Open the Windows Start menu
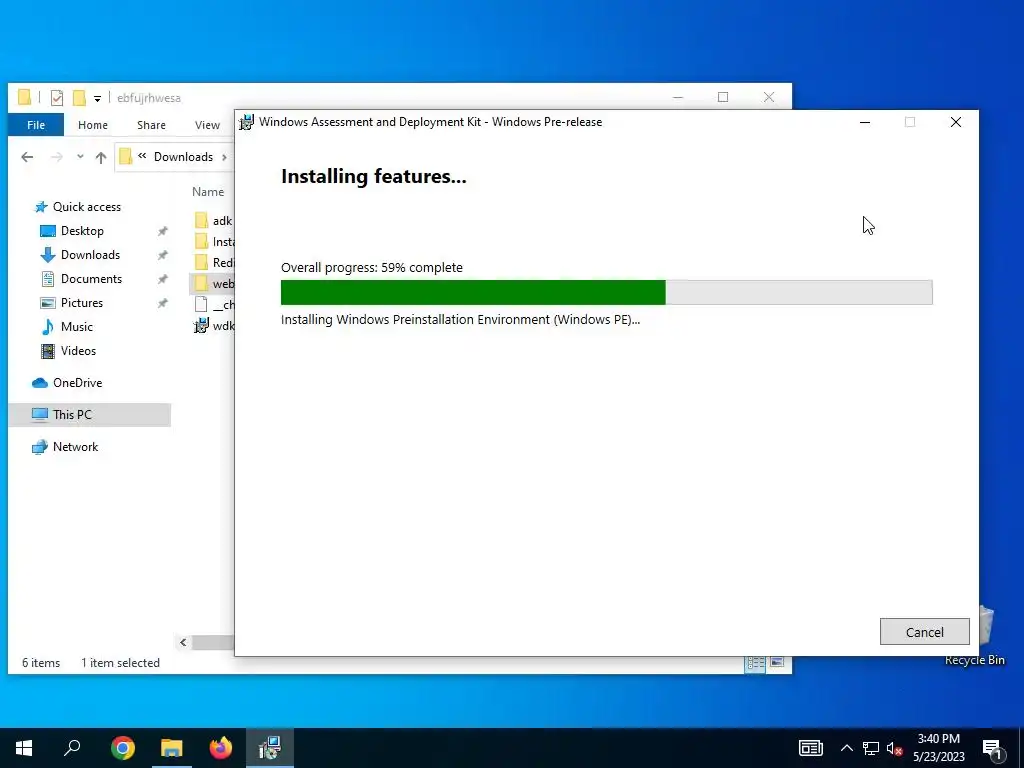This screenshot has width=1024, height=768. click(x=24, y=748)
